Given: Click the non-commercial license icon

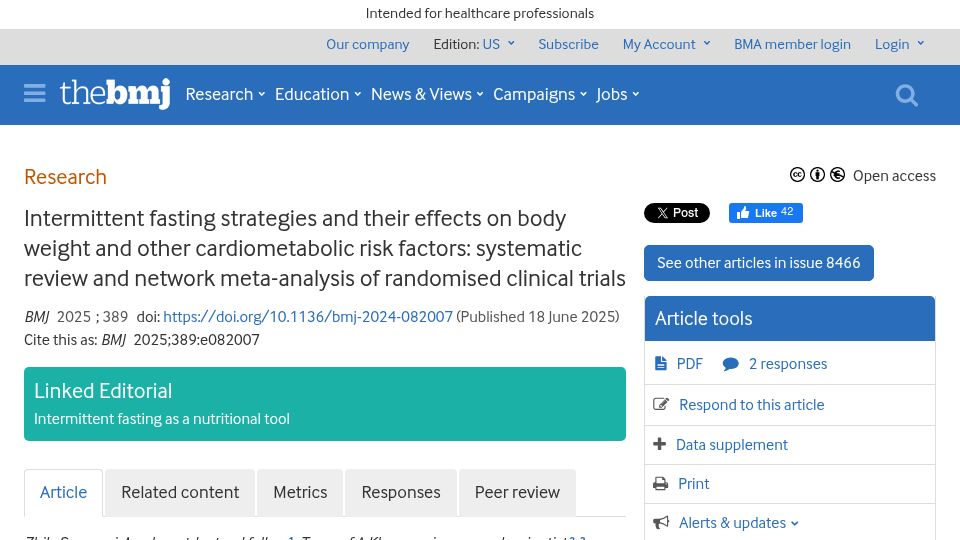Looking at the screenshot, I should [x=838, y=175].
